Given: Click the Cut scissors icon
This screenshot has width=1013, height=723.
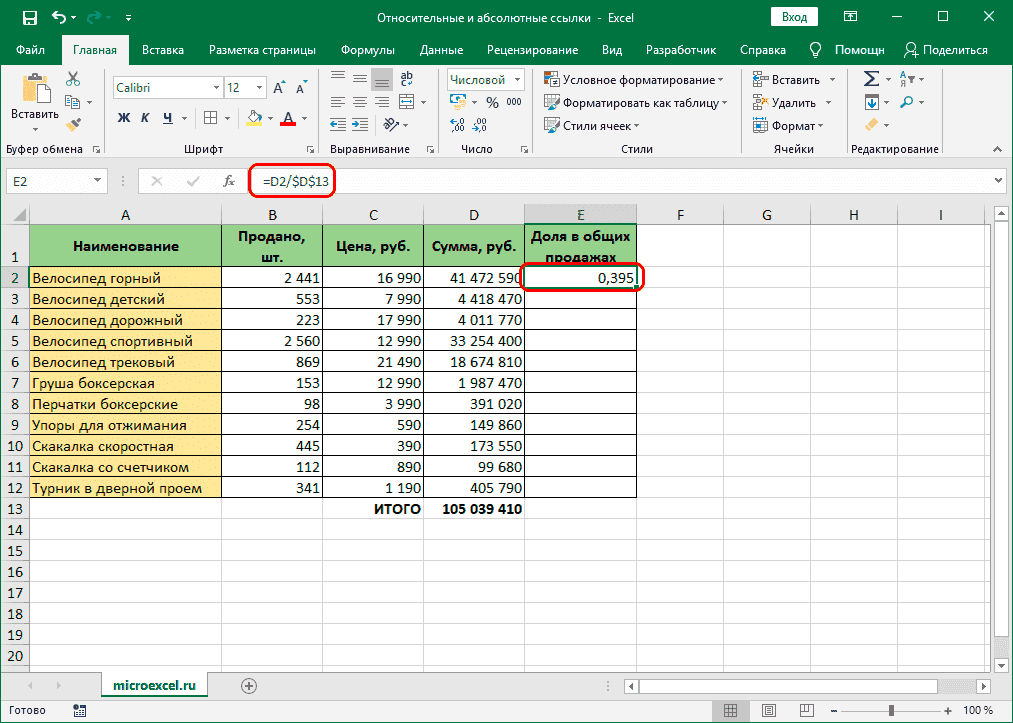Looking at the screenshot, I should pyautogui.click(x=73, y=80).
